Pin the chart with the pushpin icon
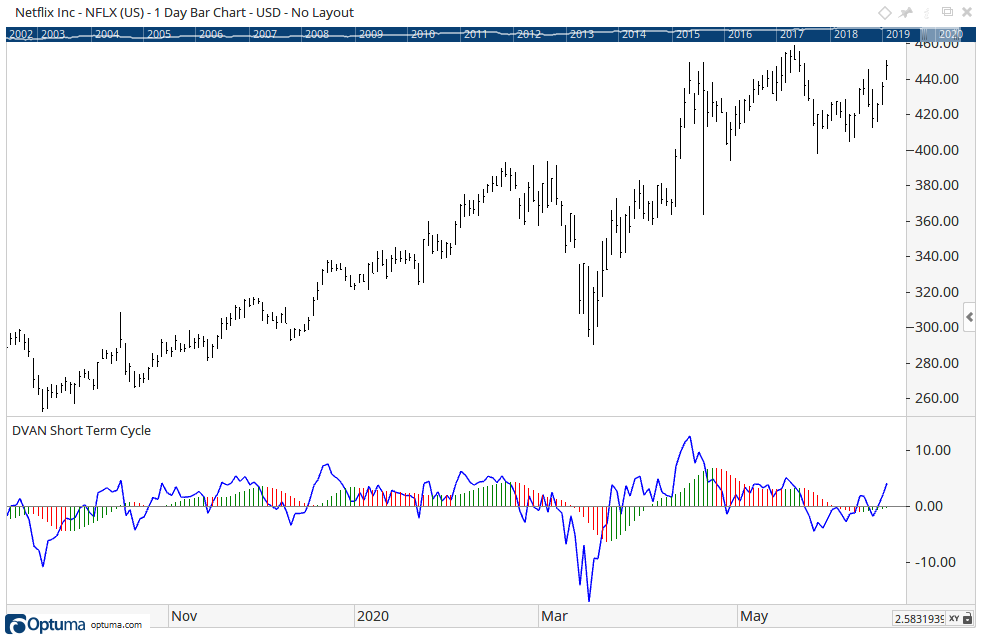 (906, 13)
